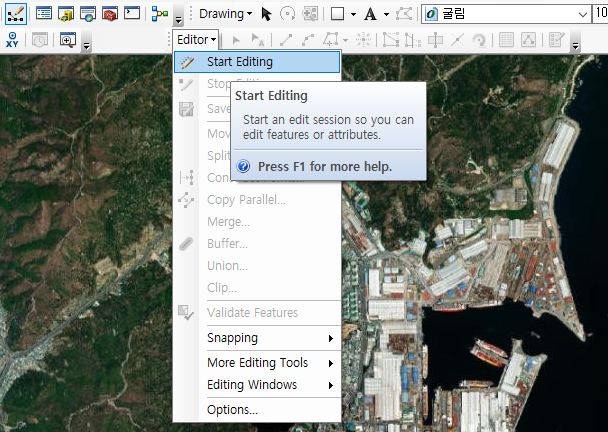Click the Zoom to Selected Elements icon
The image size is (608, 432).
coord(310,14)
